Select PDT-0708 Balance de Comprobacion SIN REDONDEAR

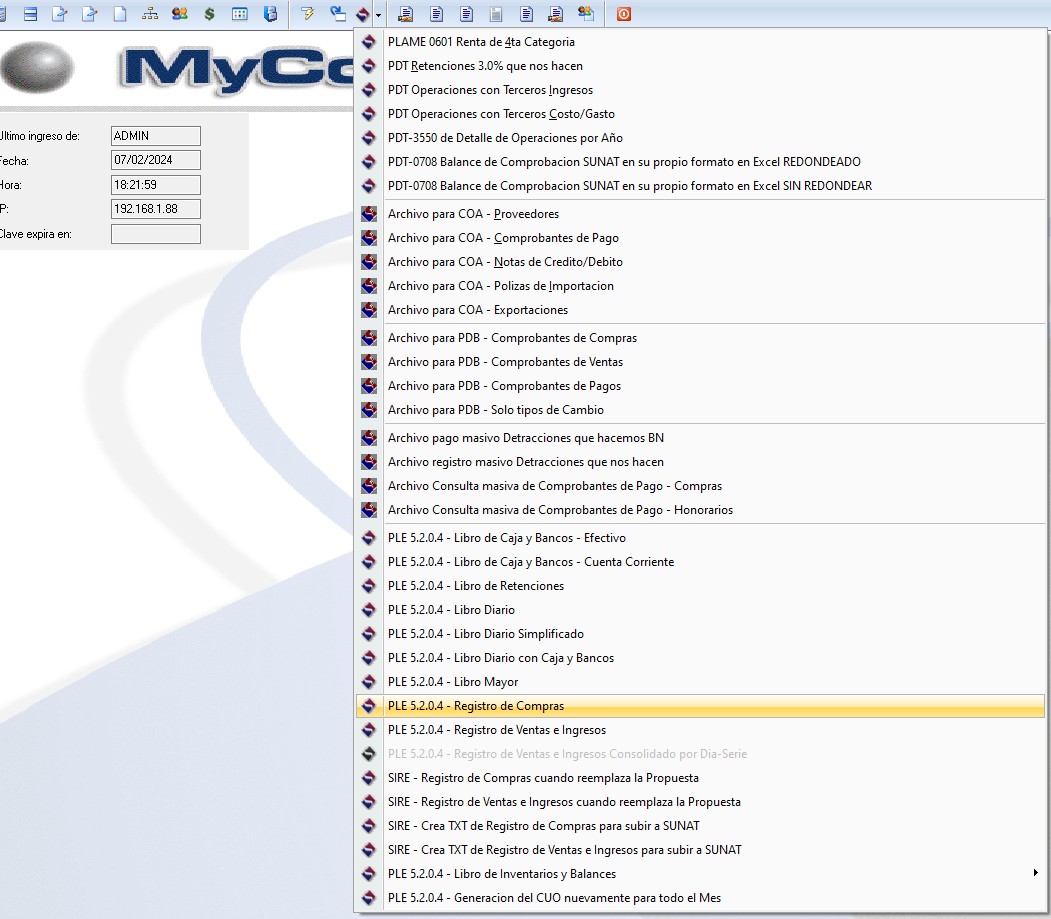tap(629, 186)
